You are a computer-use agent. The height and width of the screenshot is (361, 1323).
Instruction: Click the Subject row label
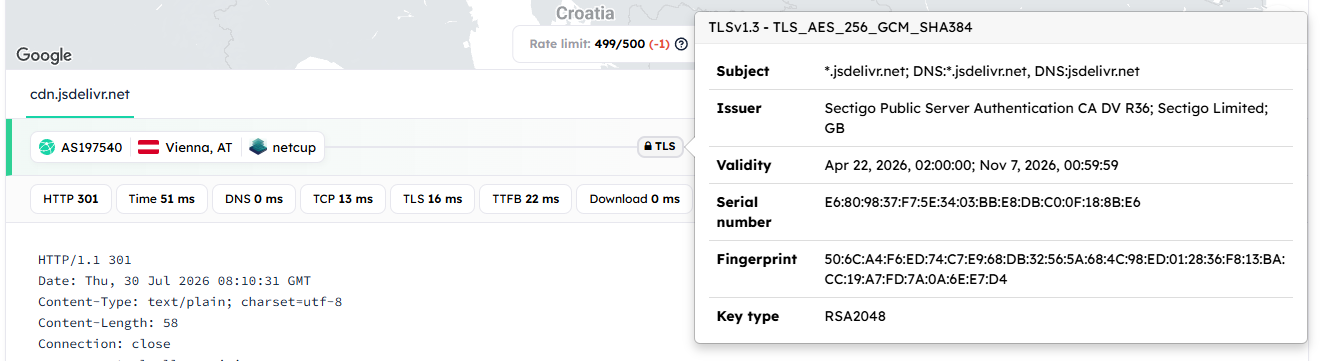click(743, 71)
